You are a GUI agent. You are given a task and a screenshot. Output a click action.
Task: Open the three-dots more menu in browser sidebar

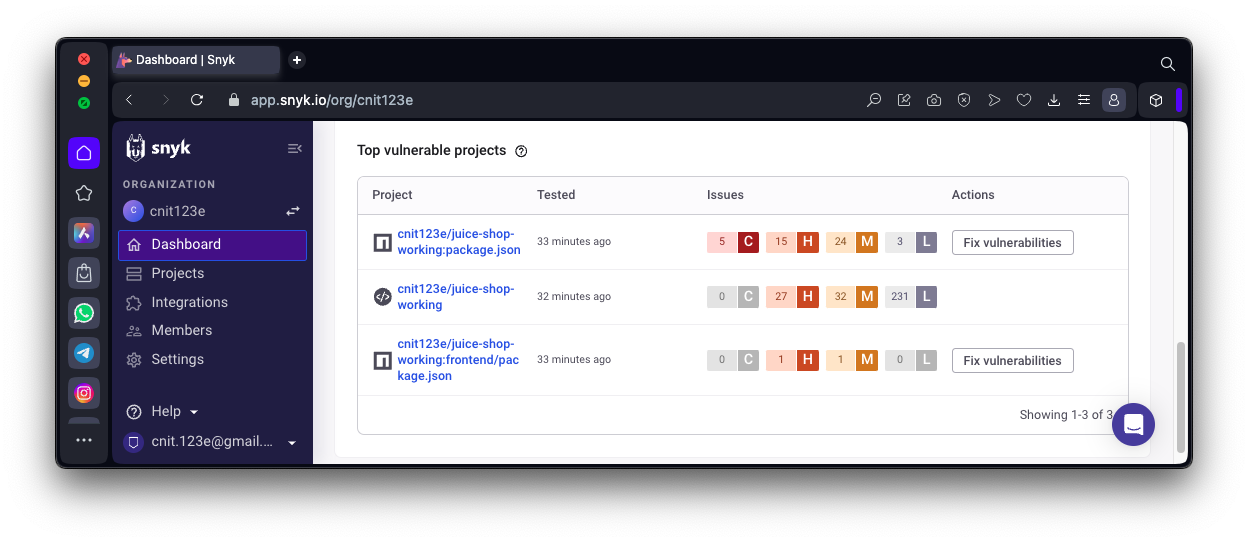84,442
